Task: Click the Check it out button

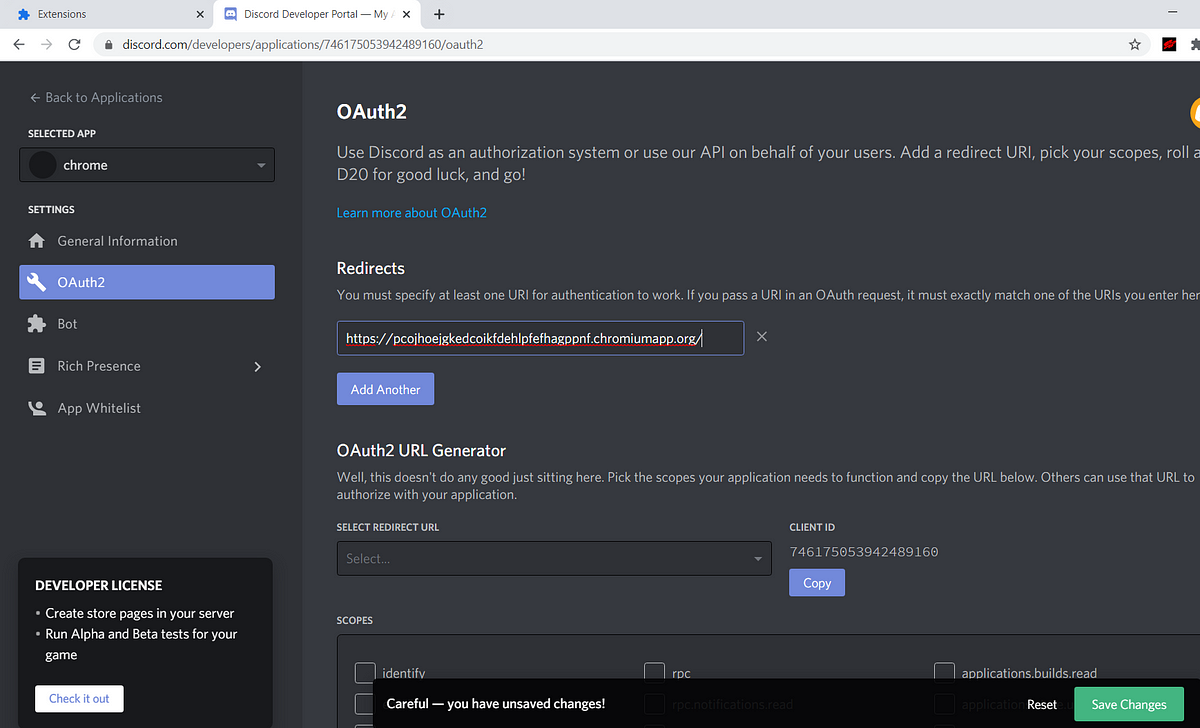Action: [x=79, y=698]
